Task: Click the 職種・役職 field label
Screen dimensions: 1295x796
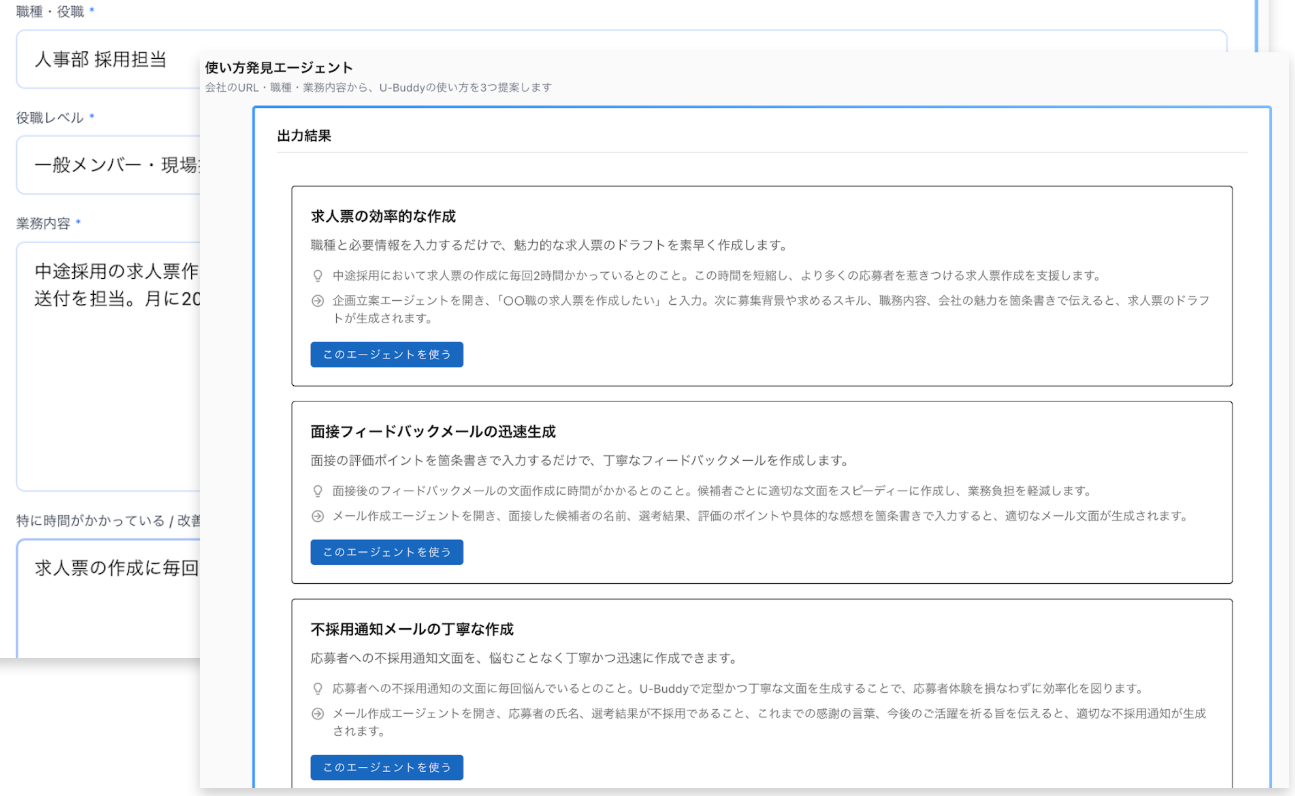Action: [50, 11]
